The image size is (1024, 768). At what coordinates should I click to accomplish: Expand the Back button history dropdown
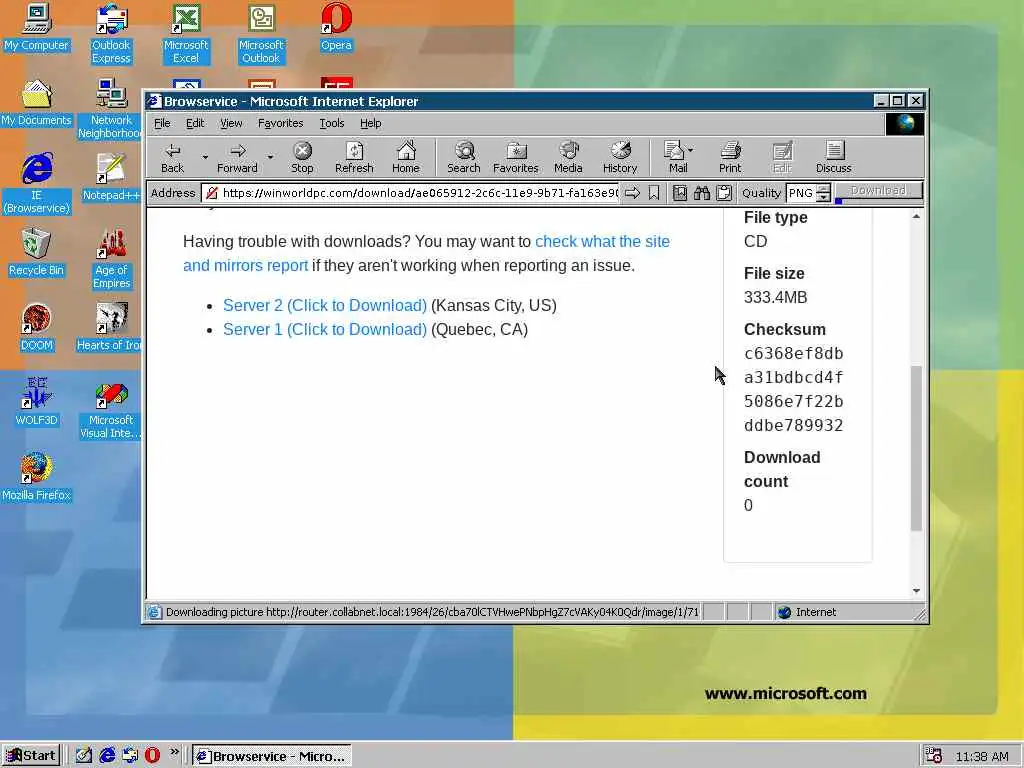coord(205,157)
